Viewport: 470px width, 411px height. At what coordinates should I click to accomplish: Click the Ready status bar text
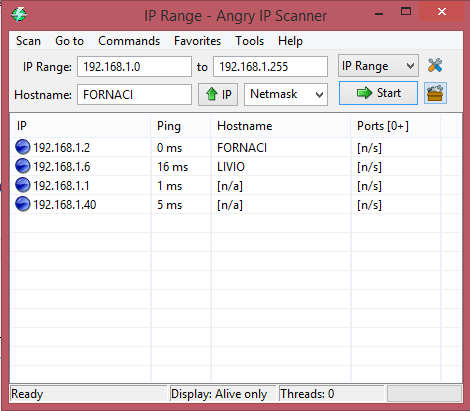point(27,394)
